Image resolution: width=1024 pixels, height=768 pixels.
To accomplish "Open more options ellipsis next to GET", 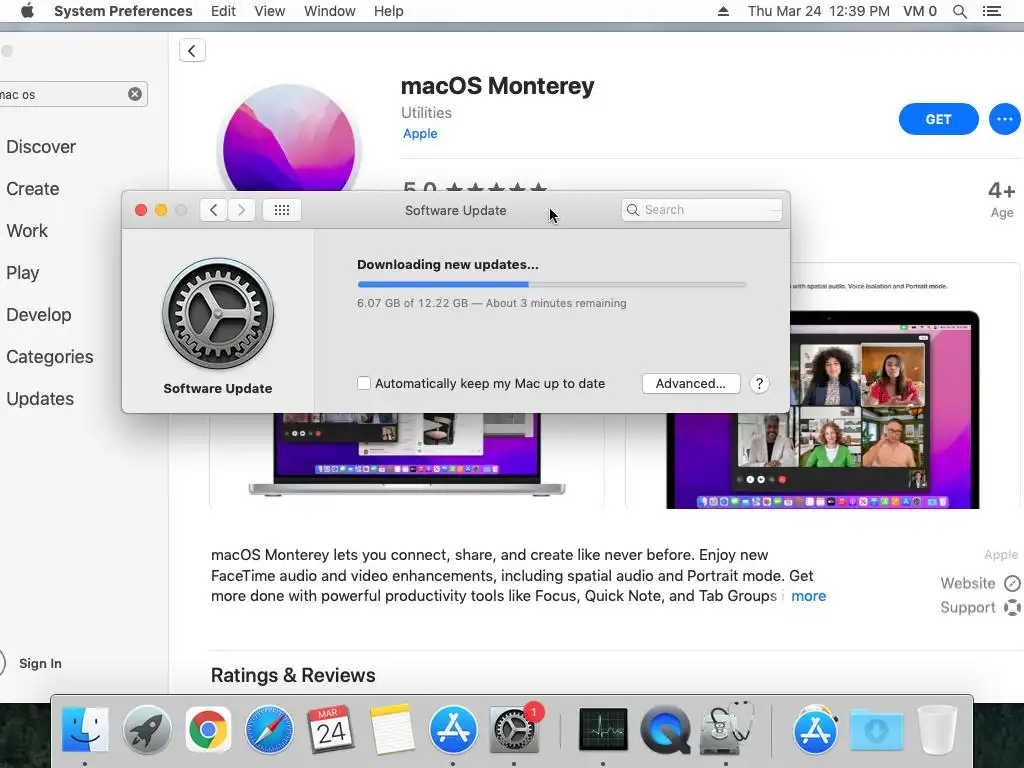I will pyautogui.click(x=1004, y=119).
